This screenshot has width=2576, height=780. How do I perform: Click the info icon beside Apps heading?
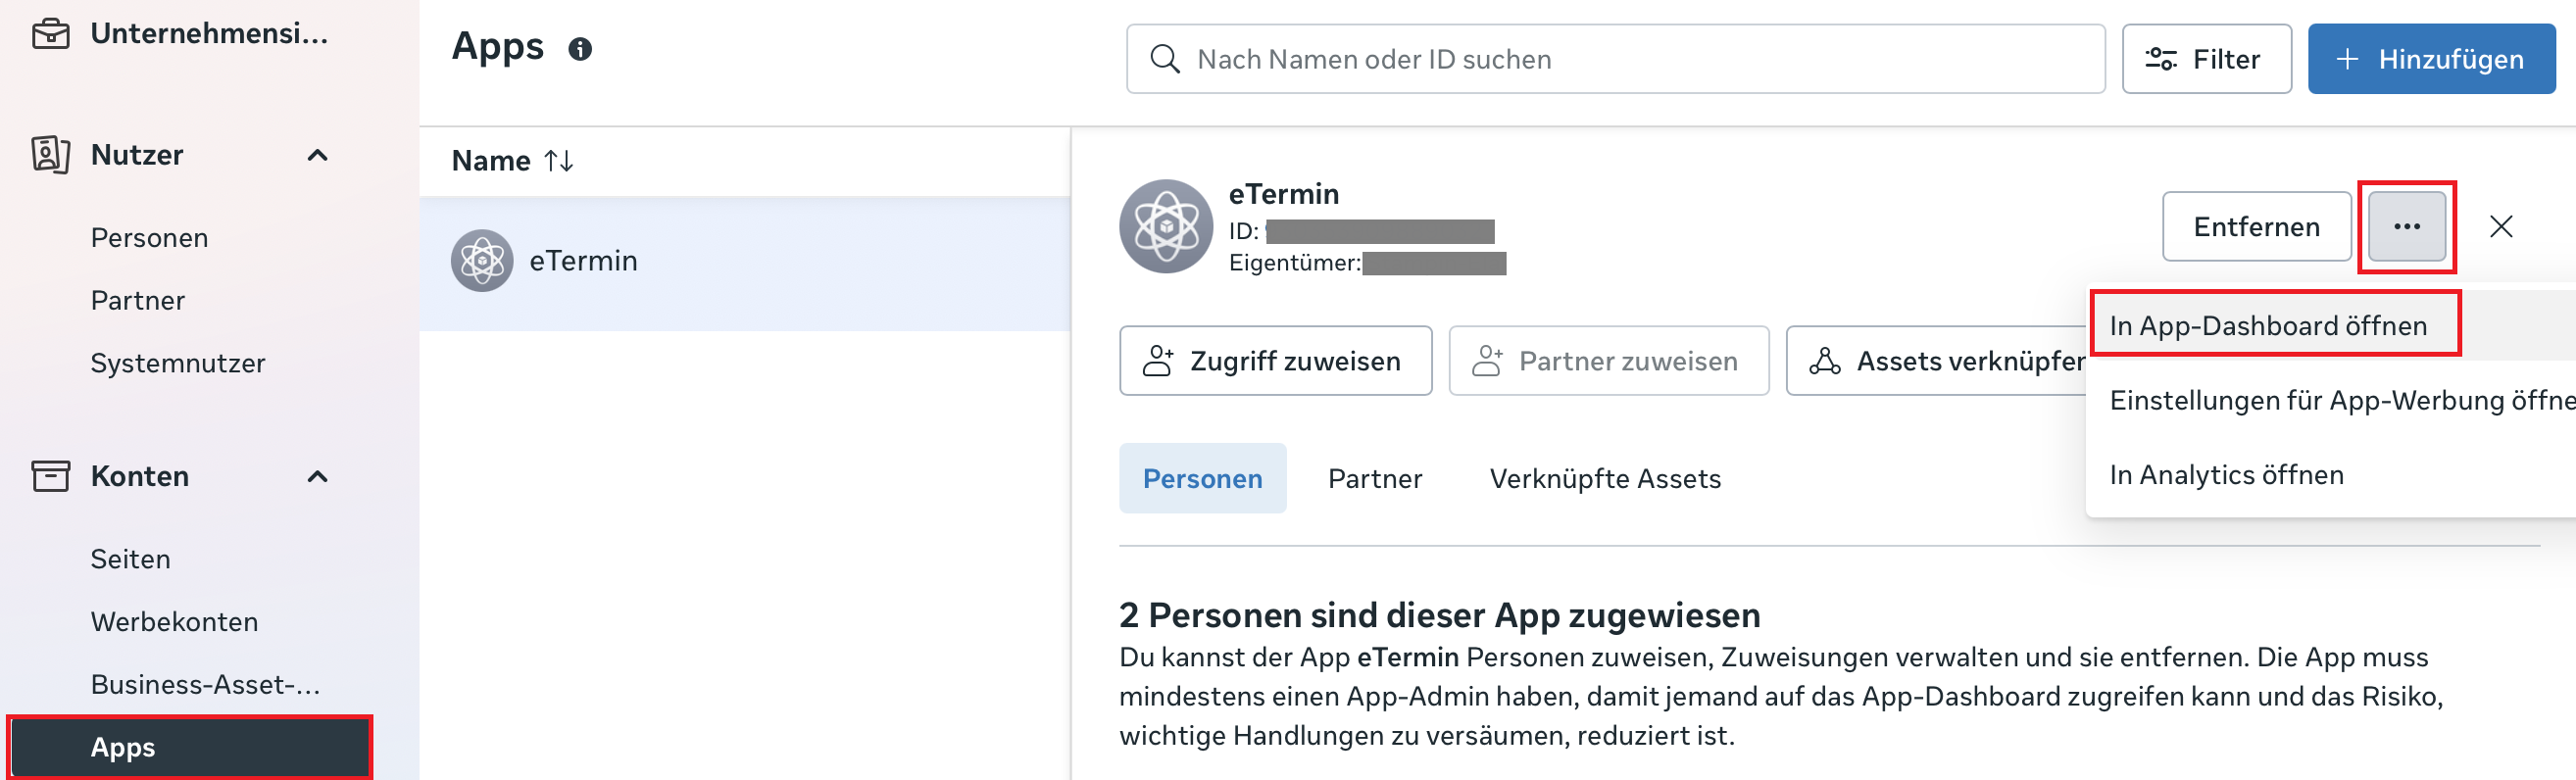click(x=580, y=49)
